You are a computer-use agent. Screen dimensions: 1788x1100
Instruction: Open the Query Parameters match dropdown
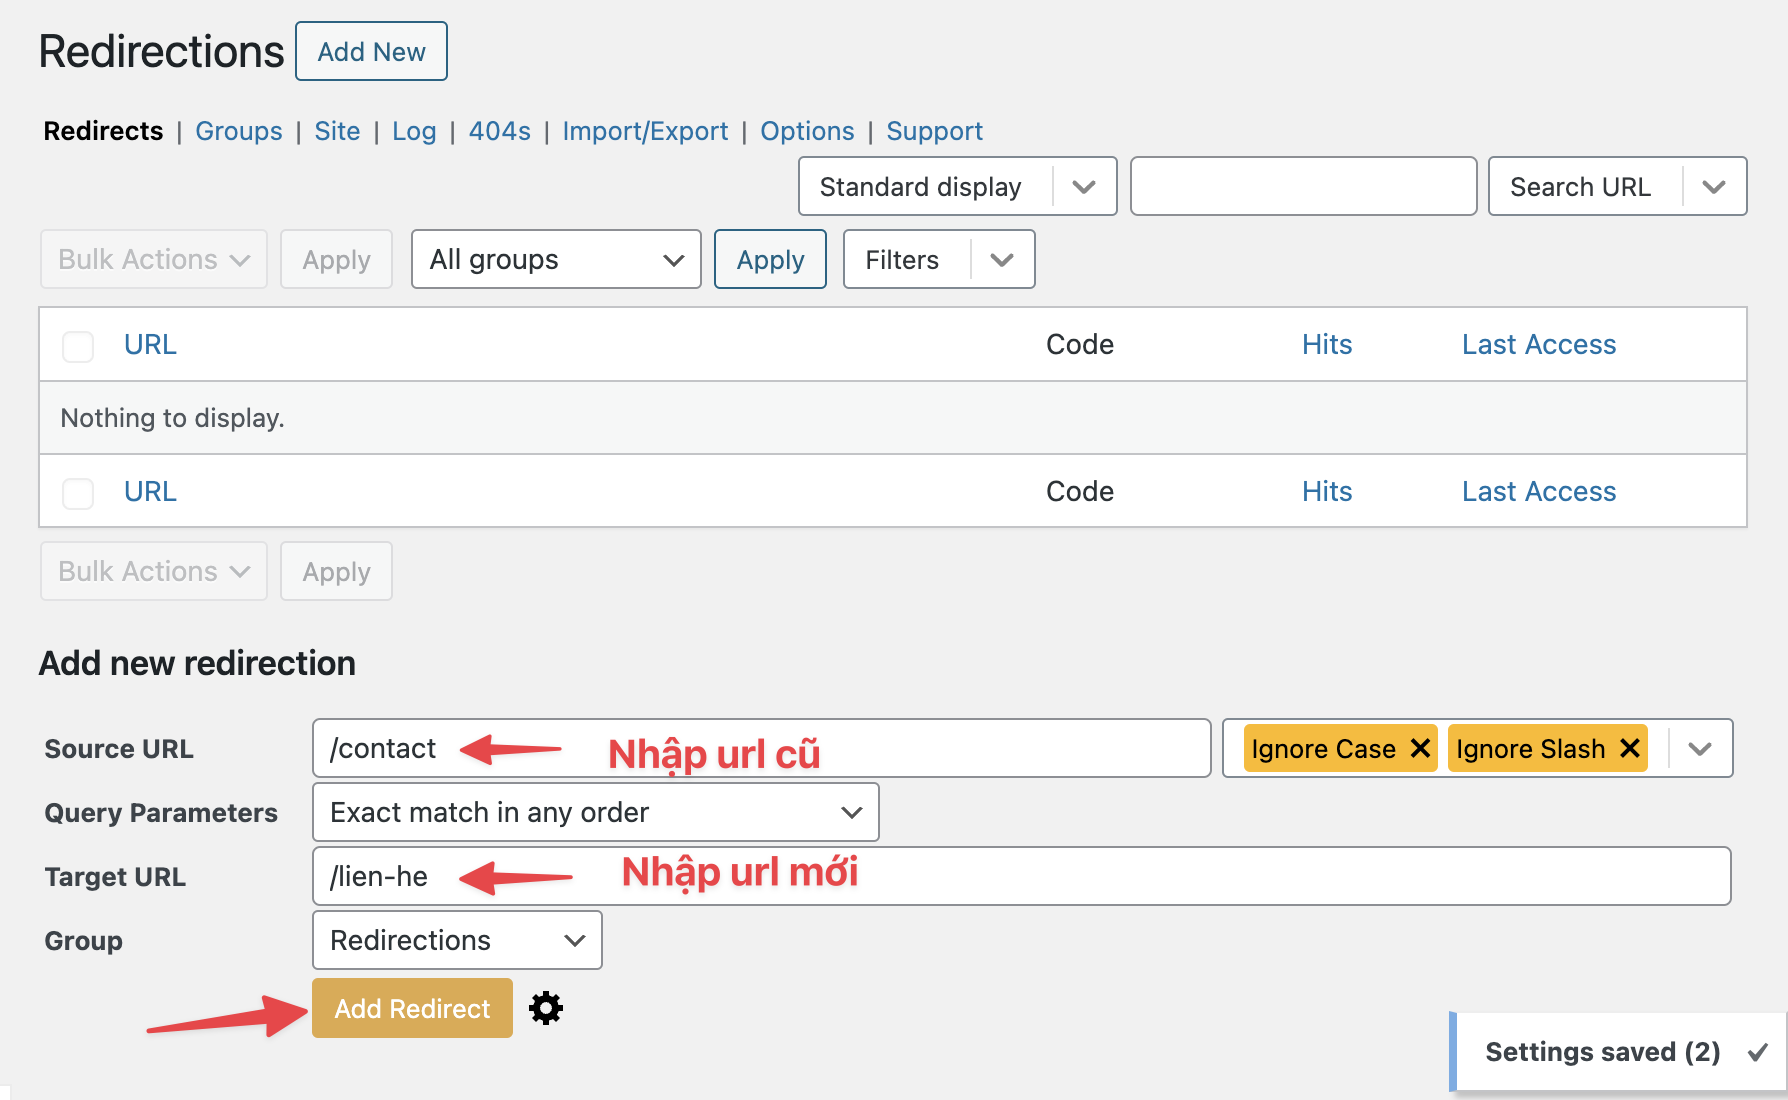596,812
